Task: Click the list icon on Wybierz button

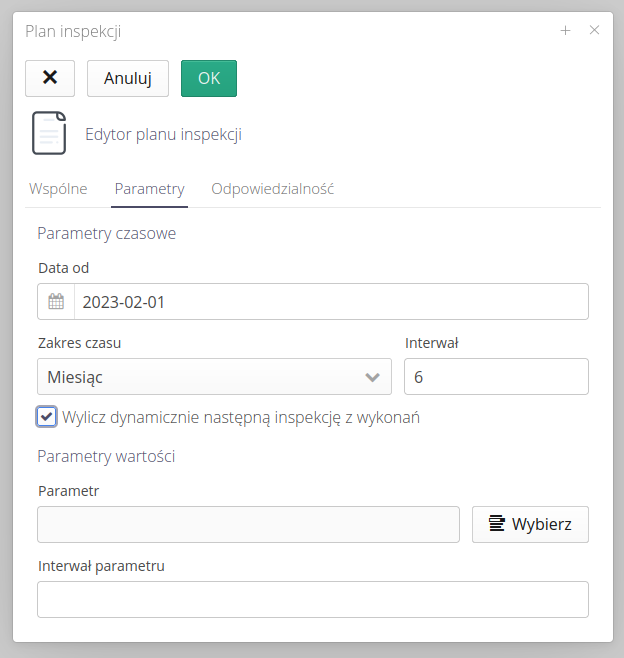Action: 496,524
